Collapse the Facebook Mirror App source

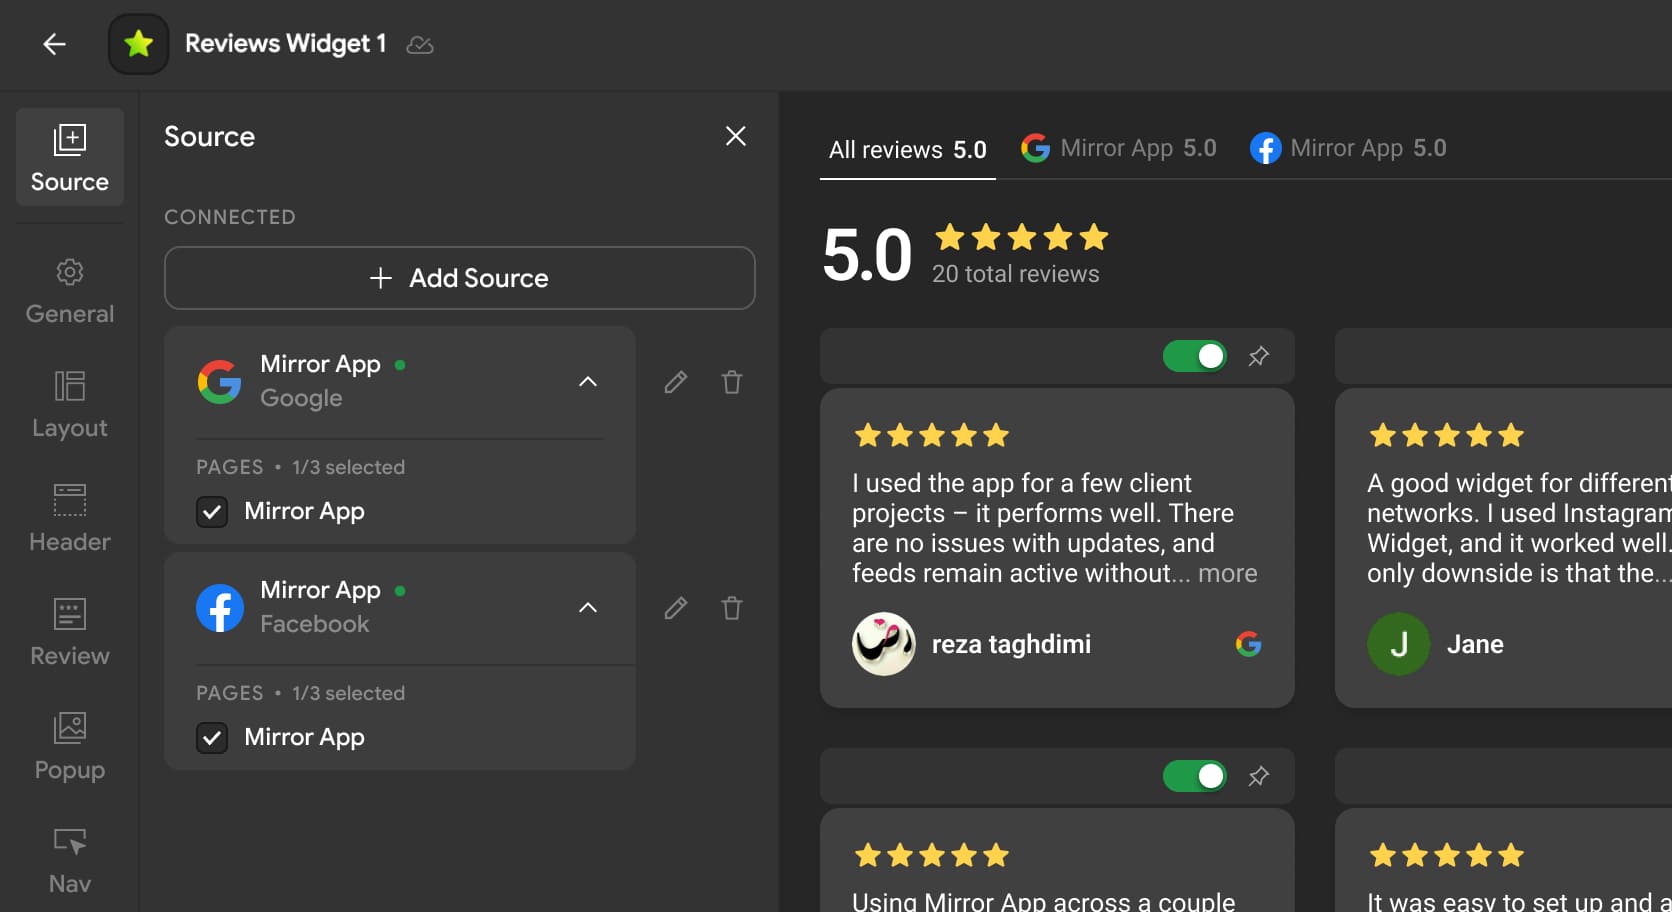[x=588, y=608]
